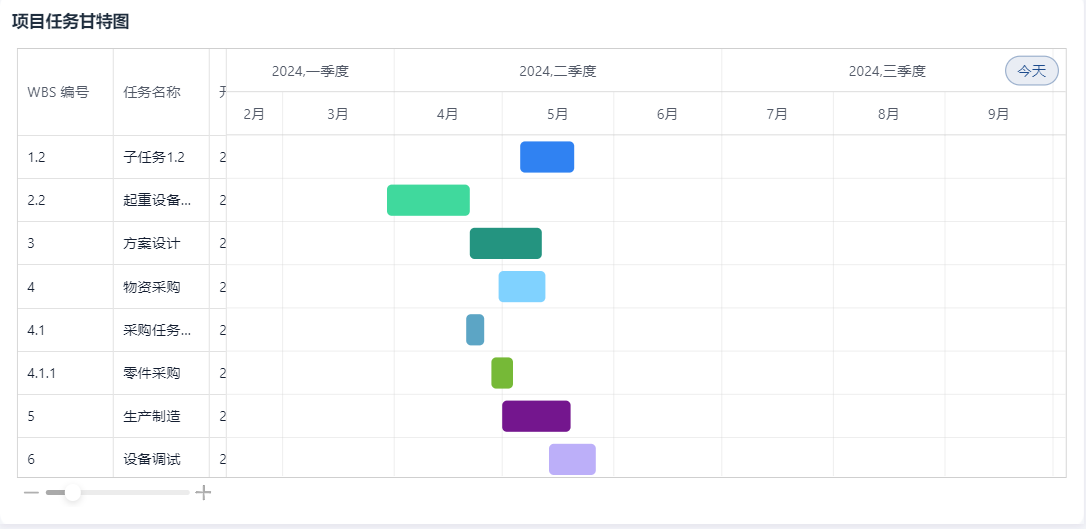Select the 起重设备 green task bar

click(428, 200)
